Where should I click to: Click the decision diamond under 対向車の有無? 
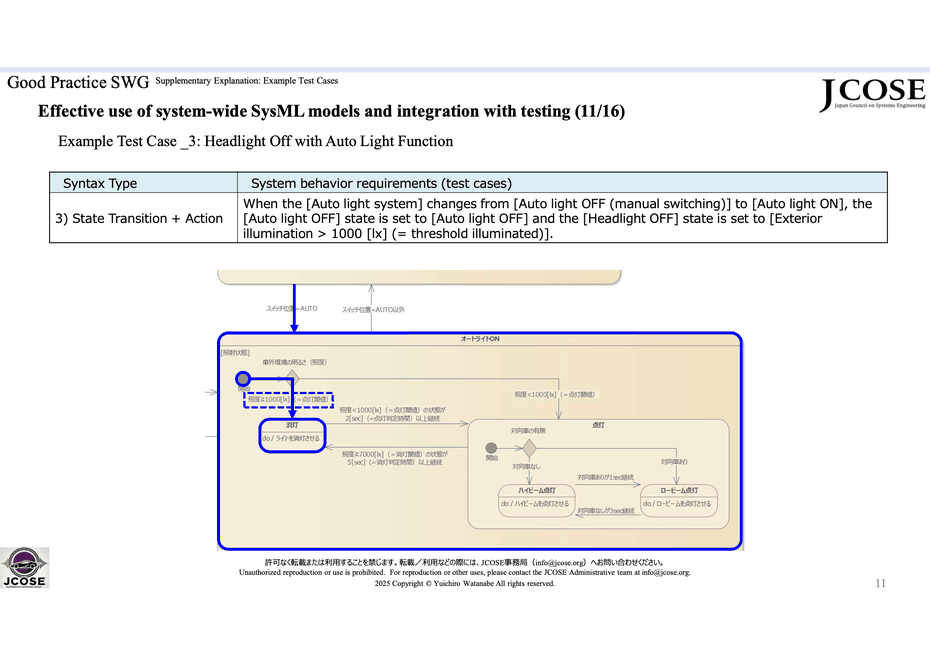coord(529,448)
